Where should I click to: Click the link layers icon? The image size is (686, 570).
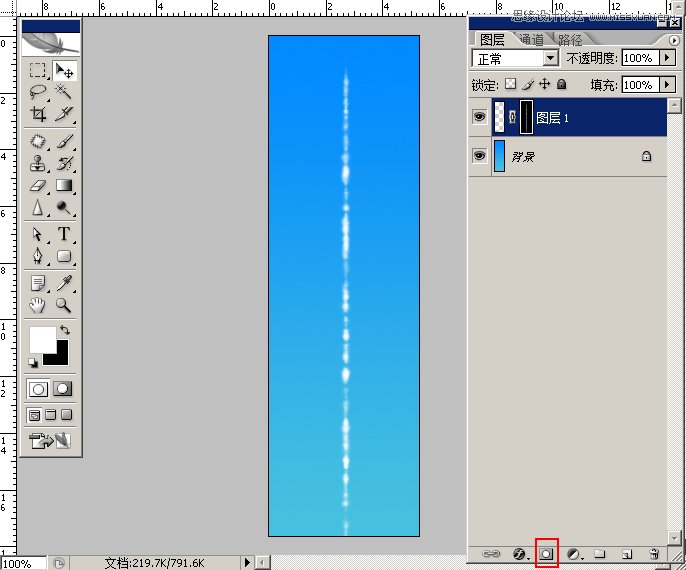click(x=490, y=554)
